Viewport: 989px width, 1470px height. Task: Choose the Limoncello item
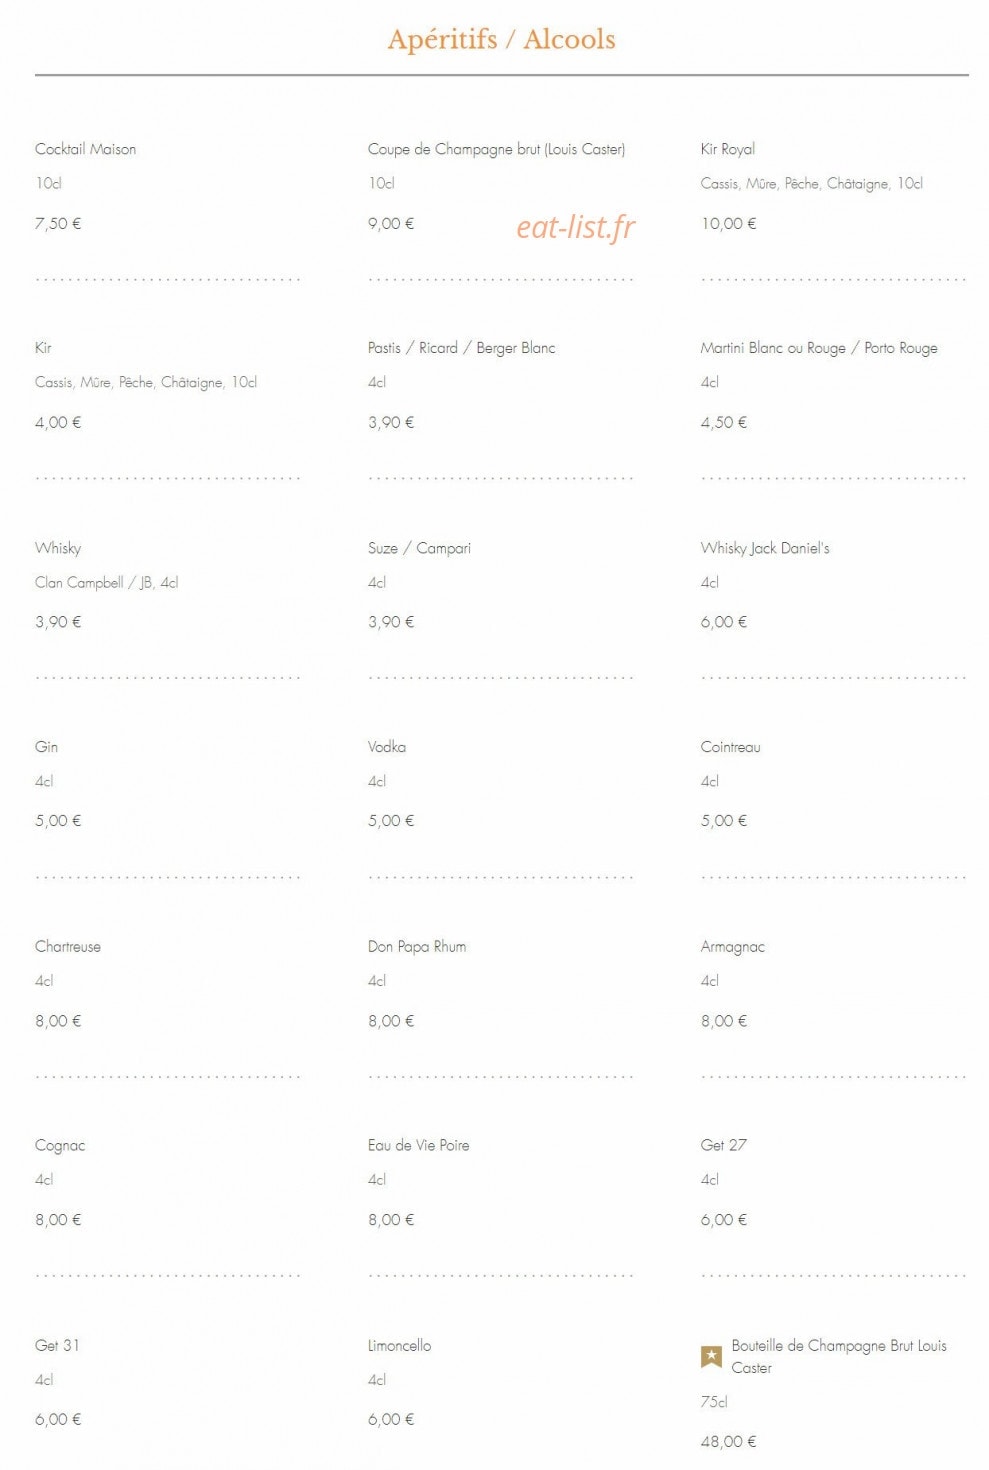[399, 1345]
